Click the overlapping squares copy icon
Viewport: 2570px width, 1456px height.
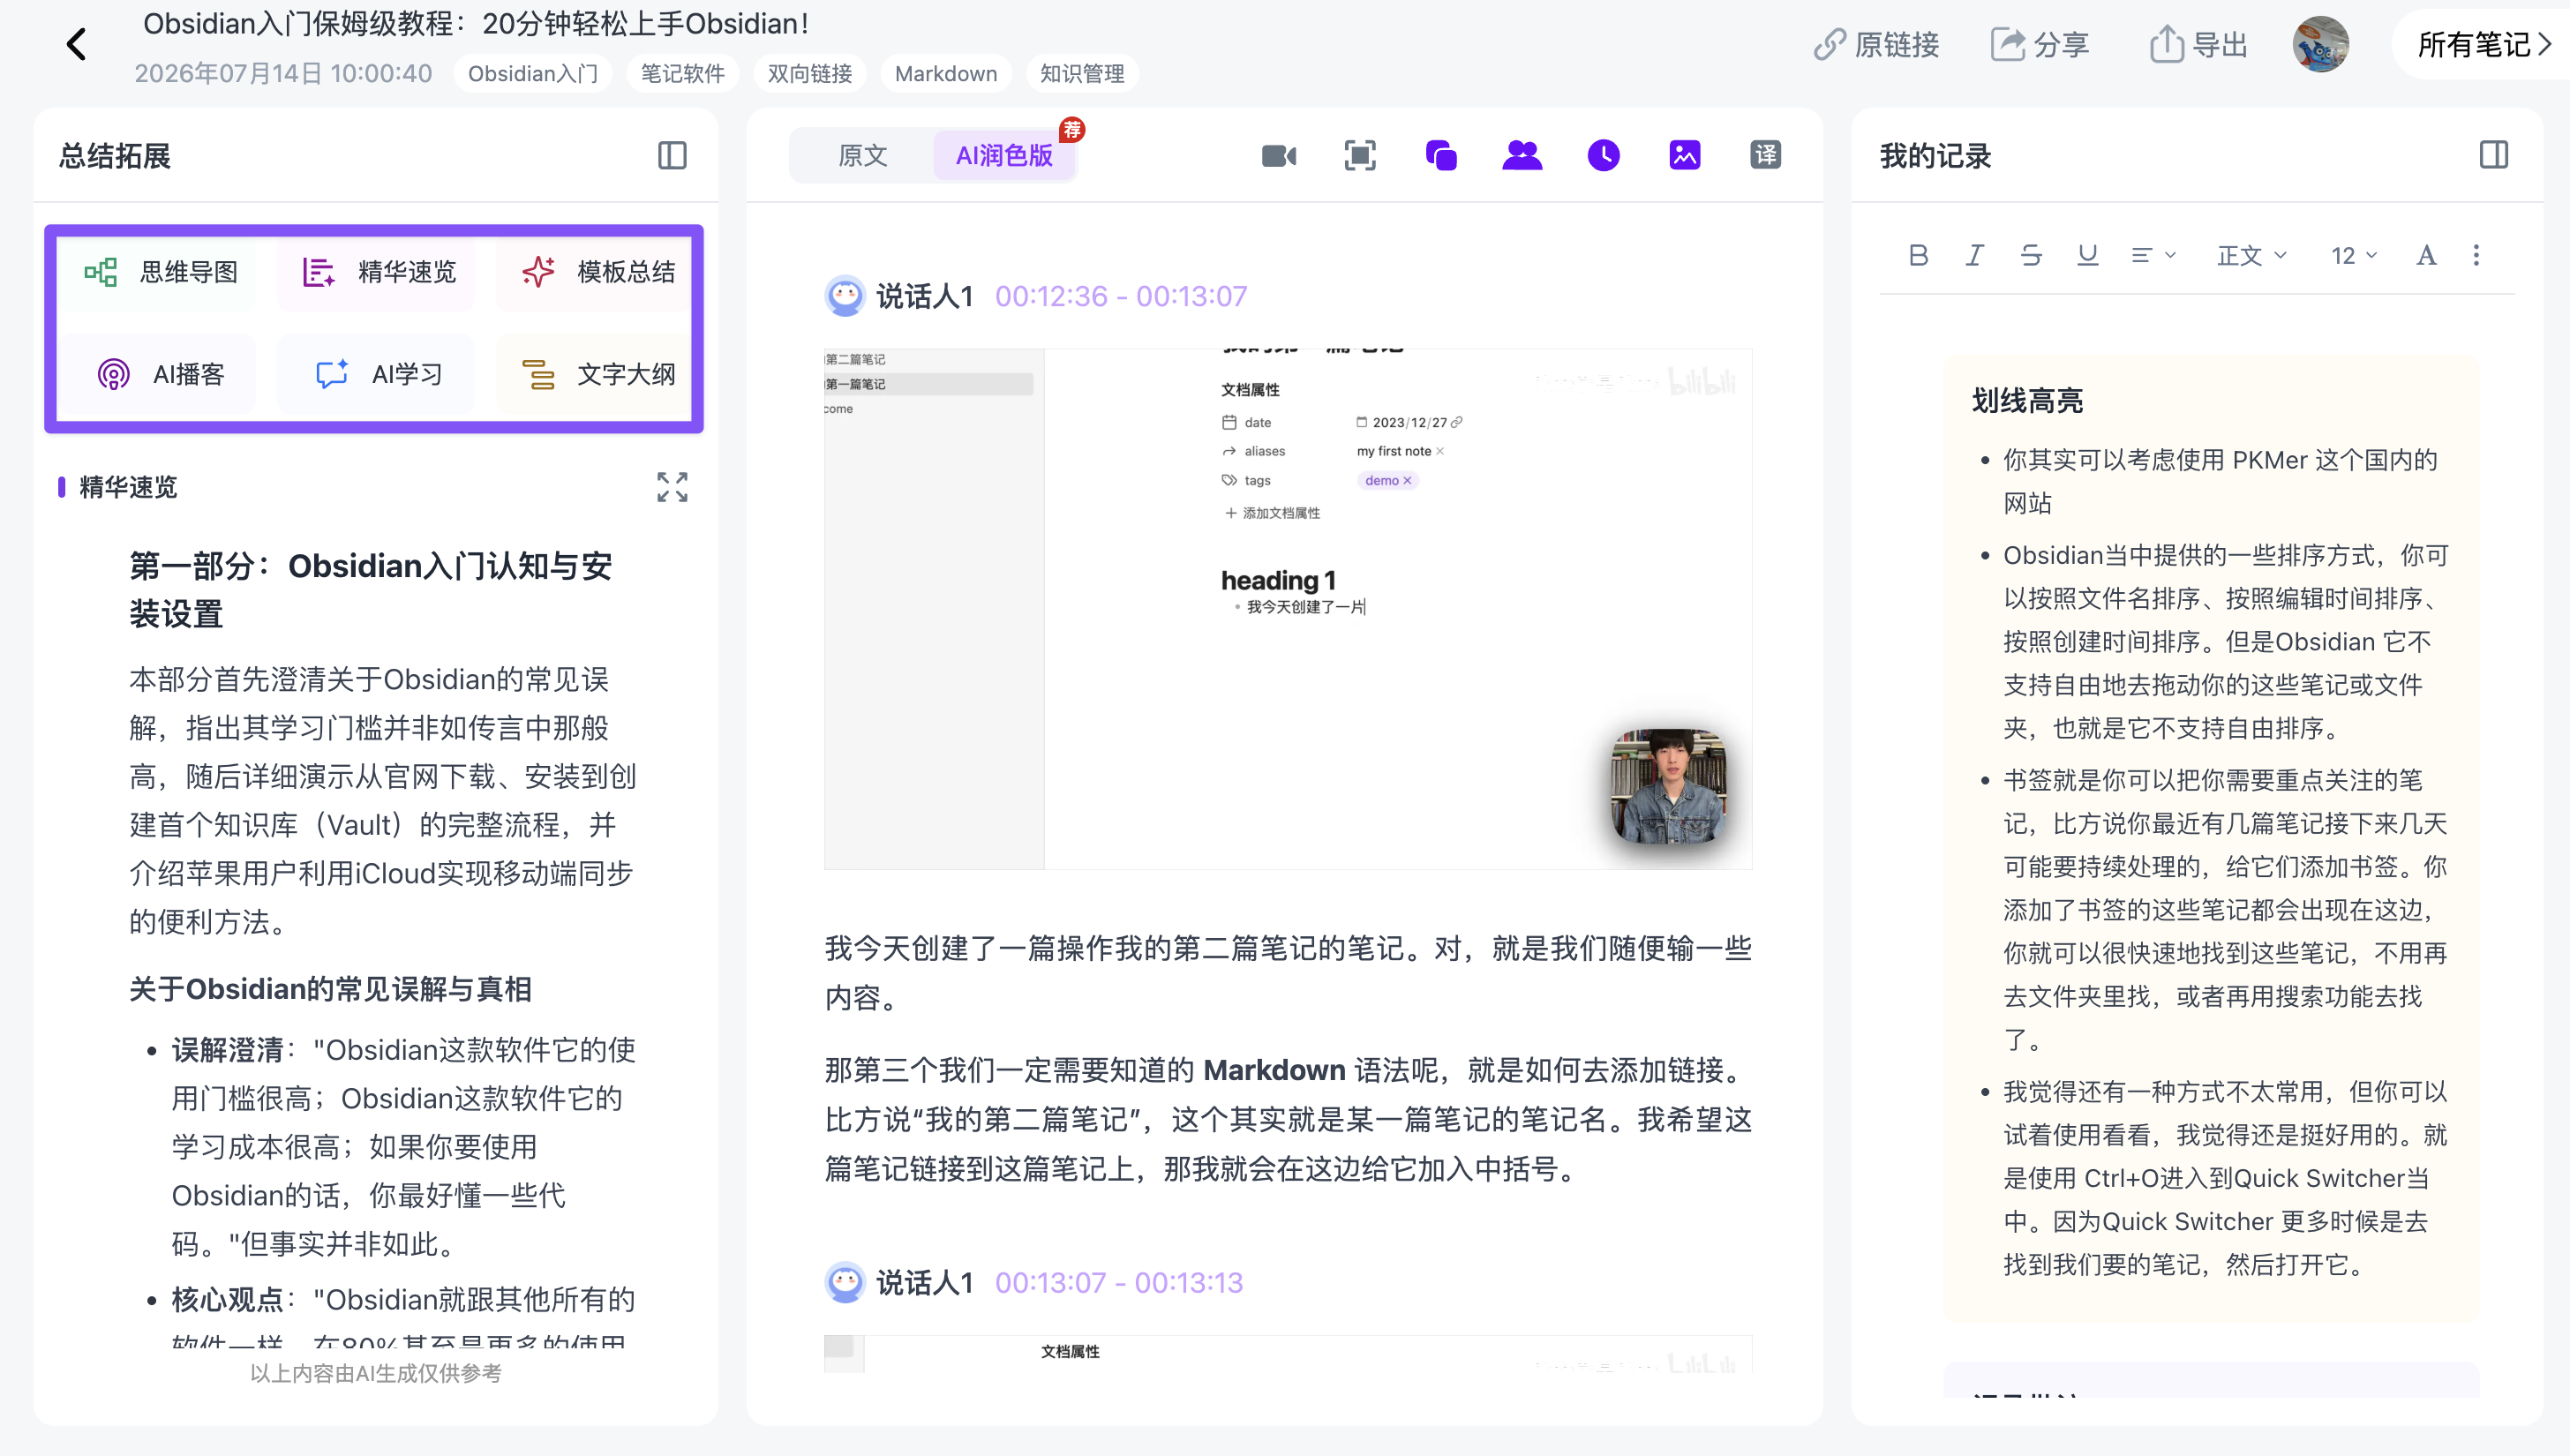coord(1441,156)
